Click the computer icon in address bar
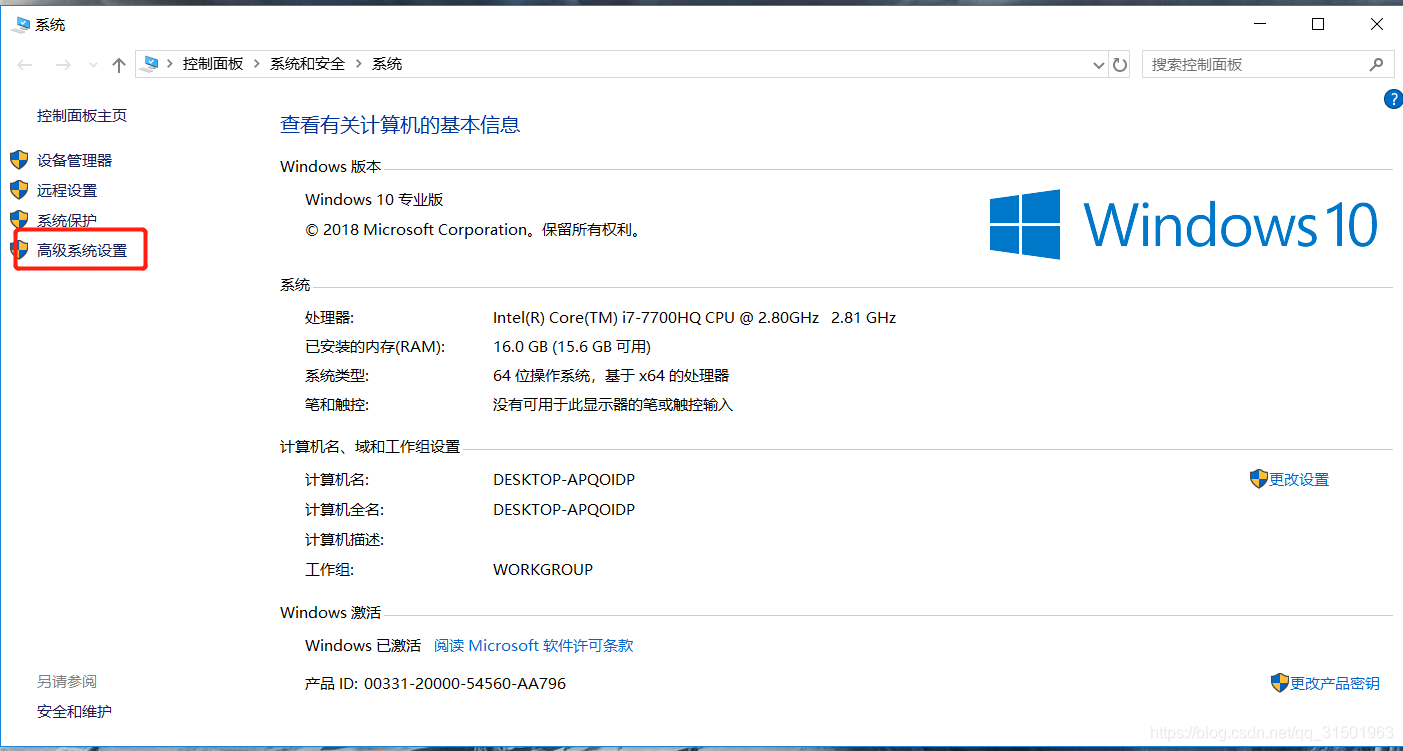This screenshot has height=751, width=1403. [151, 64]
